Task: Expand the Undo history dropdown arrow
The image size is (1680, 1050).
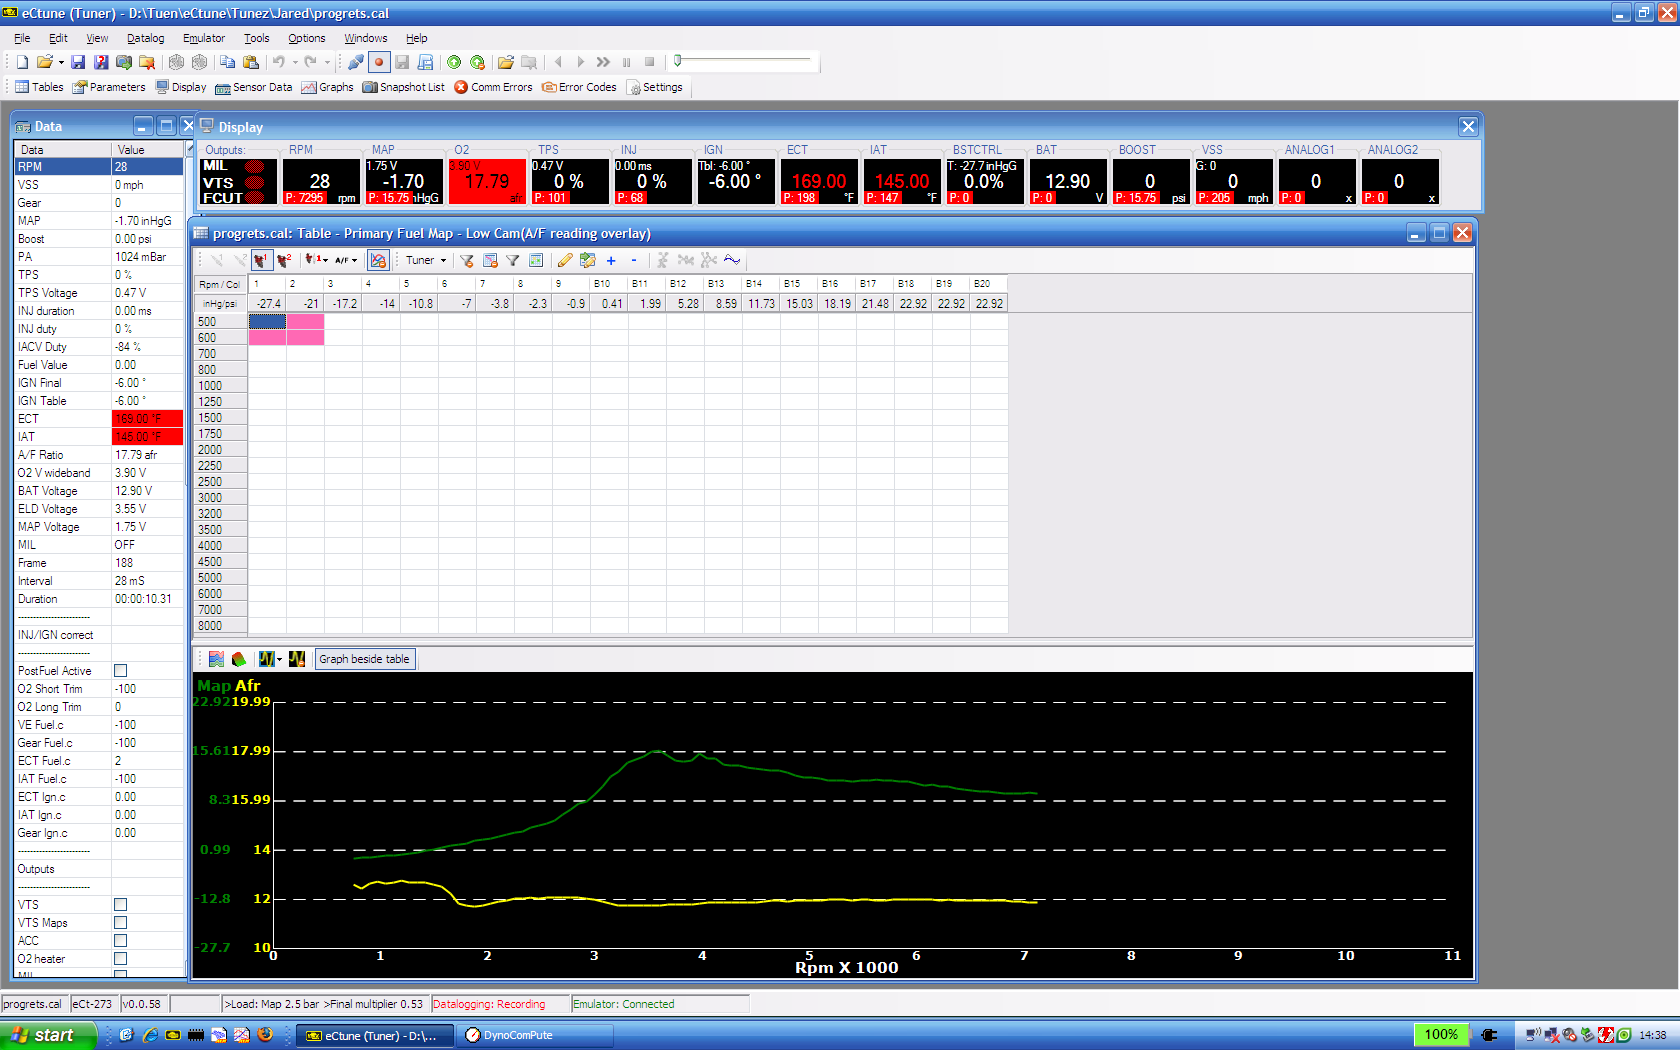Action: (295, 62)
